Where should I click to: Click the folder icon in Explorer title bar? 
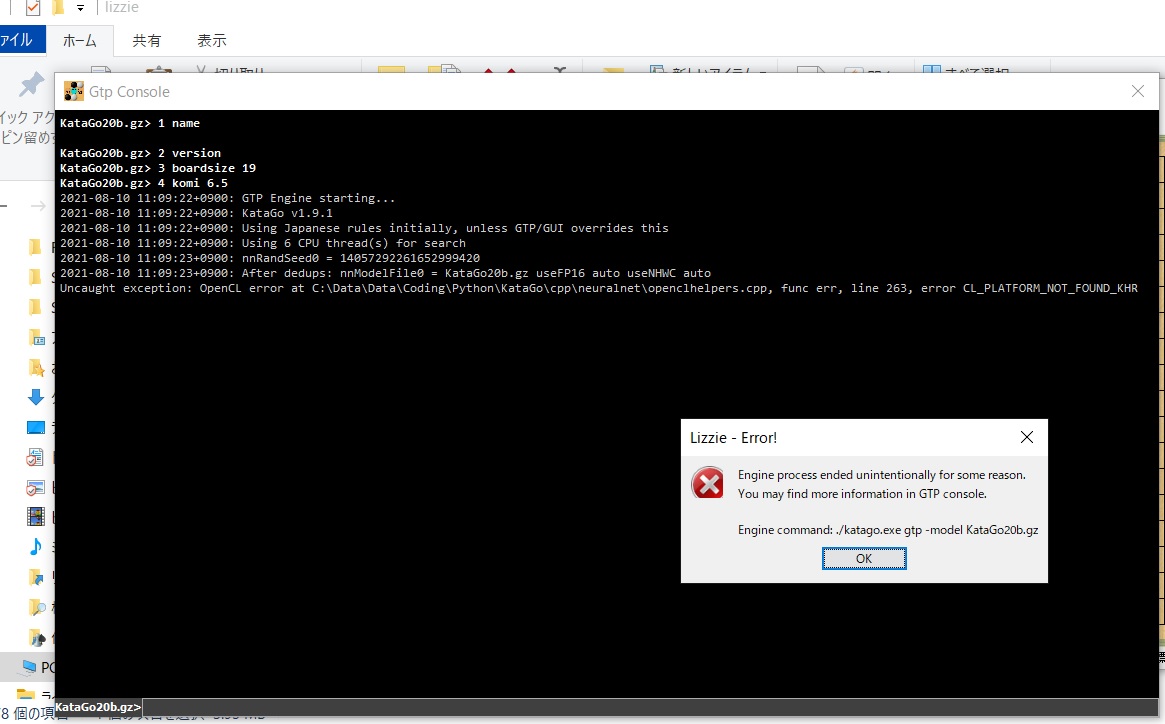tap(57, 7)
